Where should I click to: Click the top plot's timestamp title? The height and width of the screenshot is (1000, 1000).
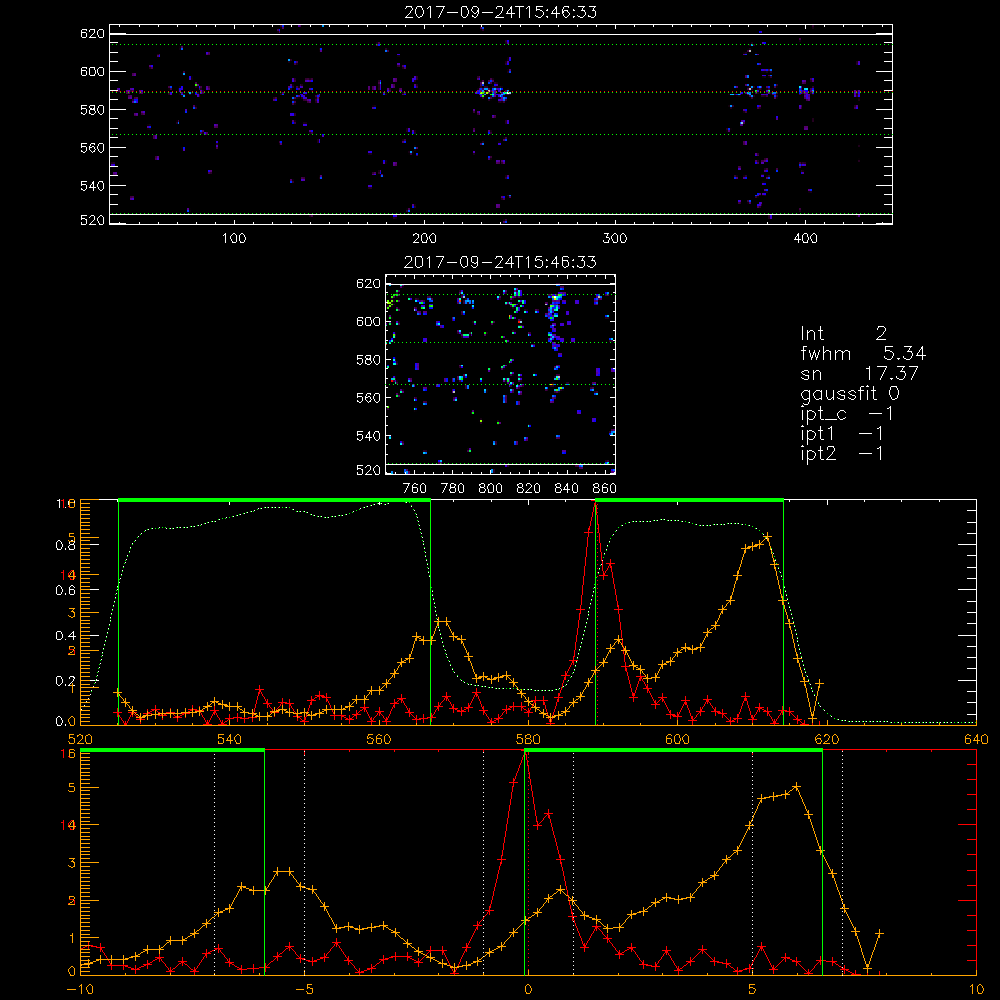(501, 12)
